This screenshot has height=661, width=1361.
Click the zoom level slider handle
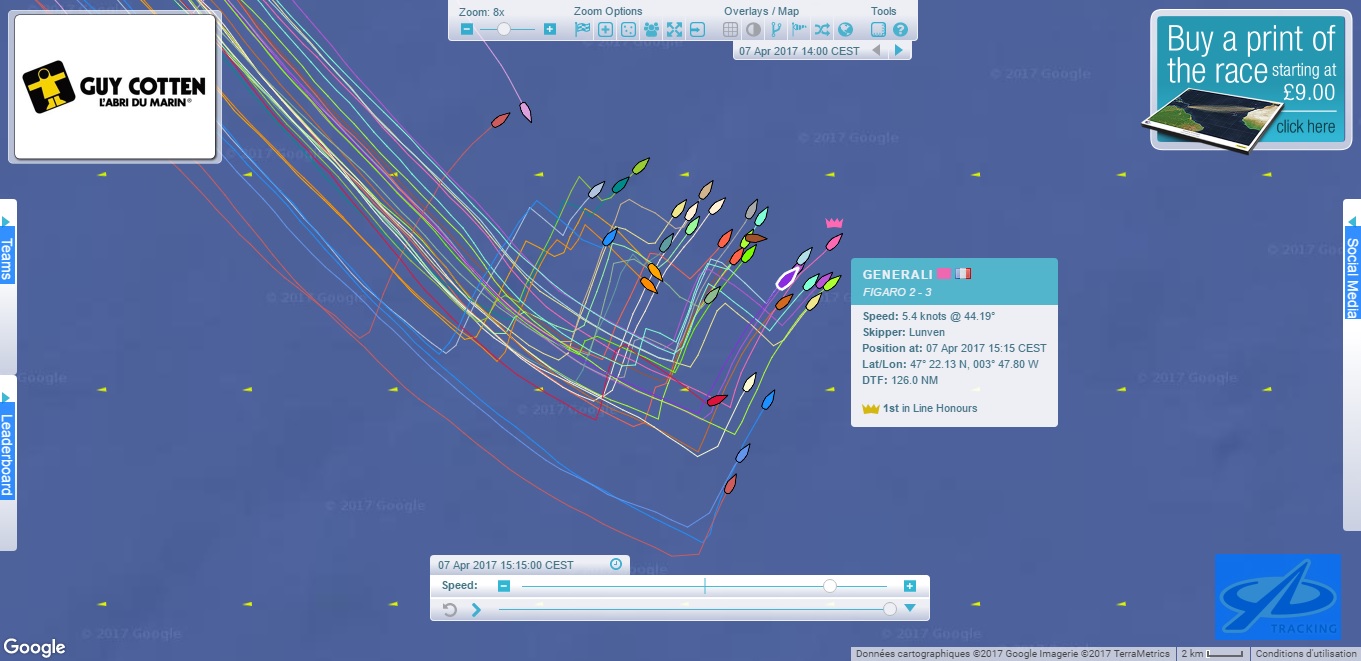point(503,30)
